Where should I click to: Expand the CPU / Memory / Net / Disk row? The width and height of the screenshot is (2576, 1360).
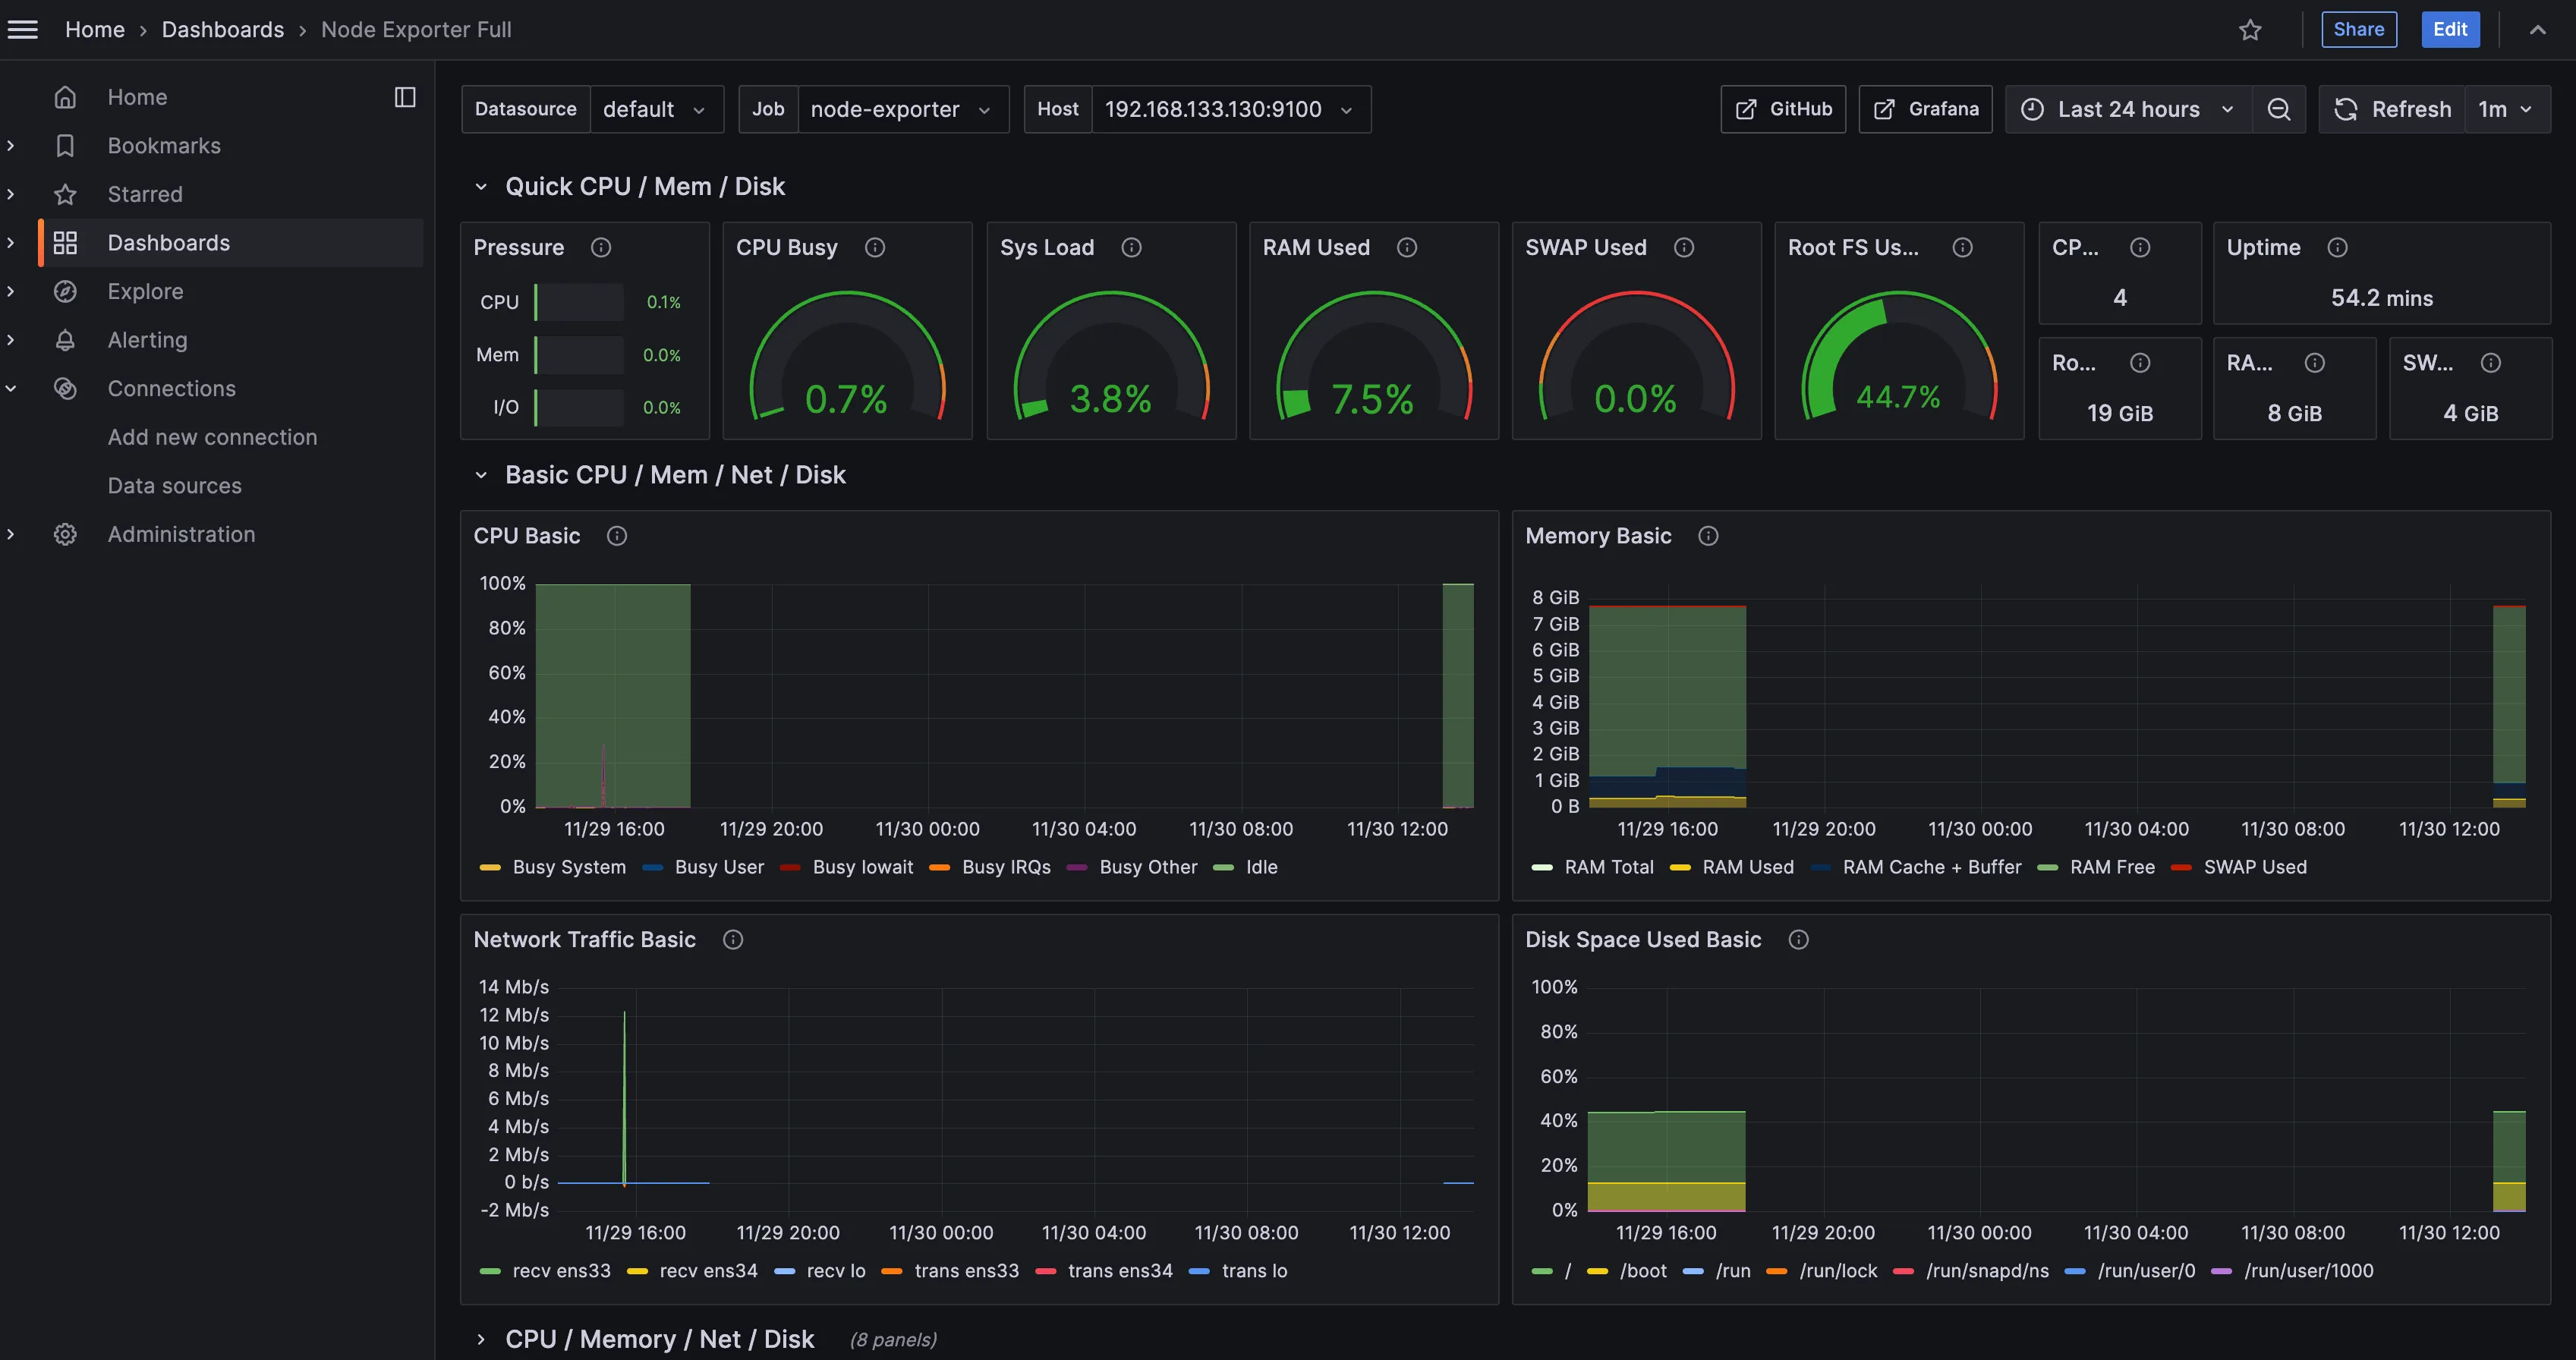point(659,1339)
